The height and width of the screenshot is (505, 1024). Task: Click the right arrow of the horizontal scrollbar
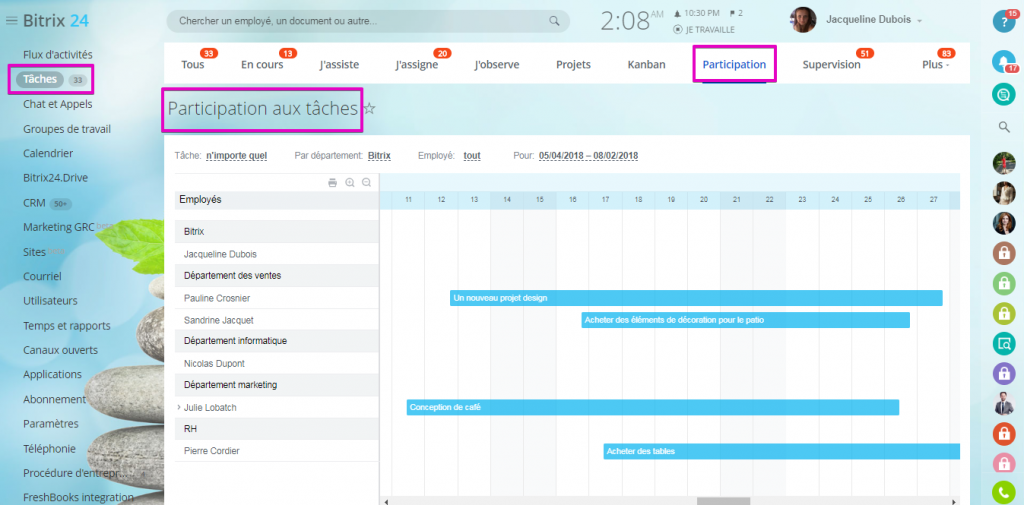955,502
